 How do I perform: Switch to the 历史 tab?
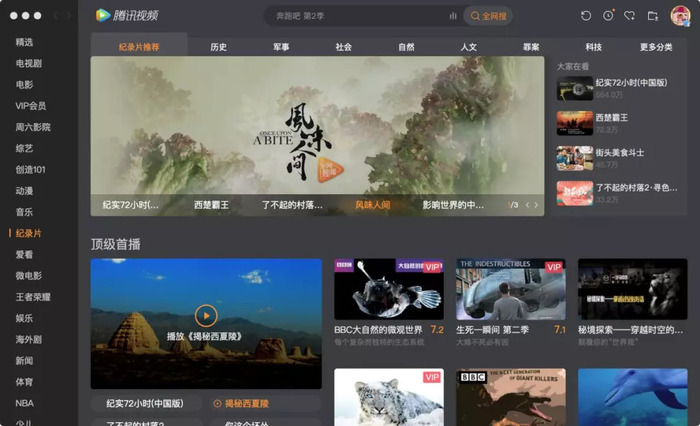[219, 47]
